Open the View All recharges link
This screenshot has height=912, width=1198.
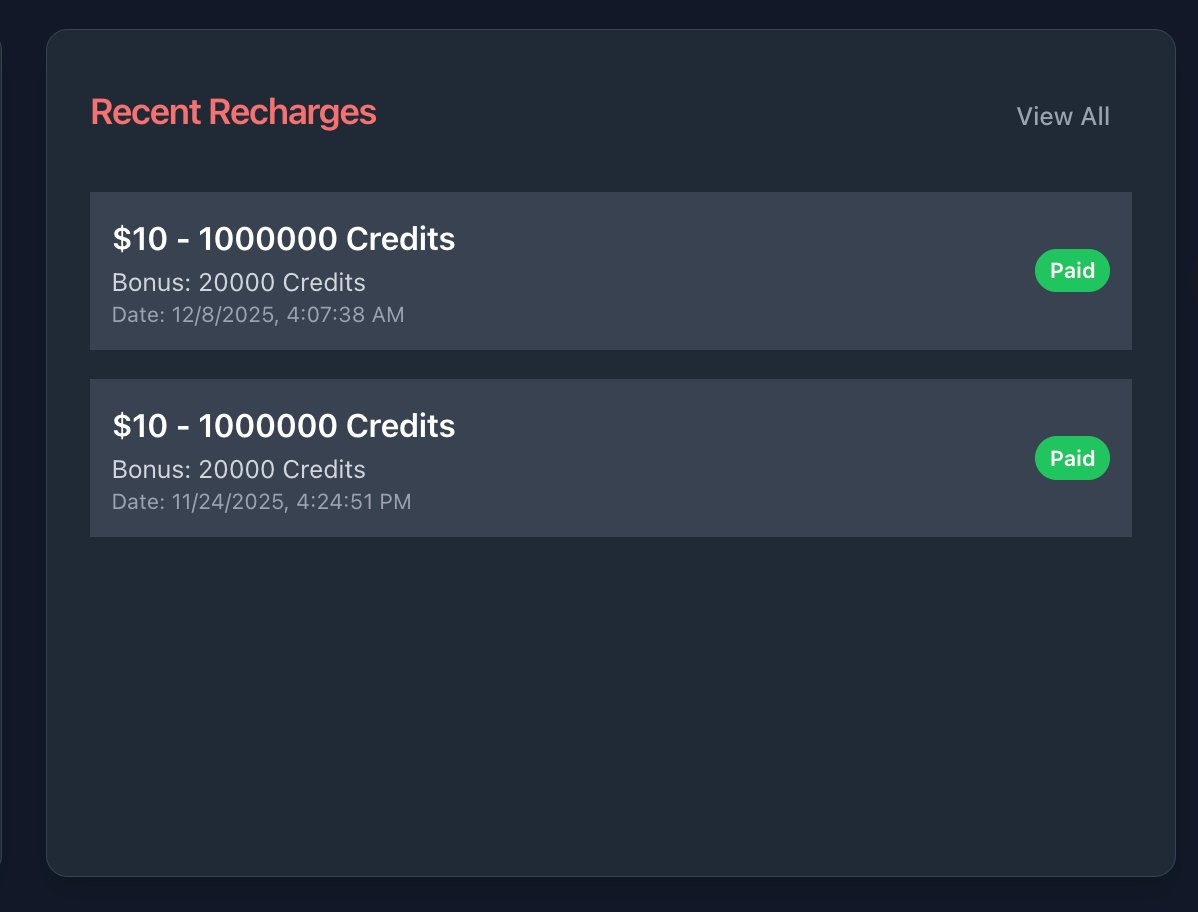(1062, 117)
